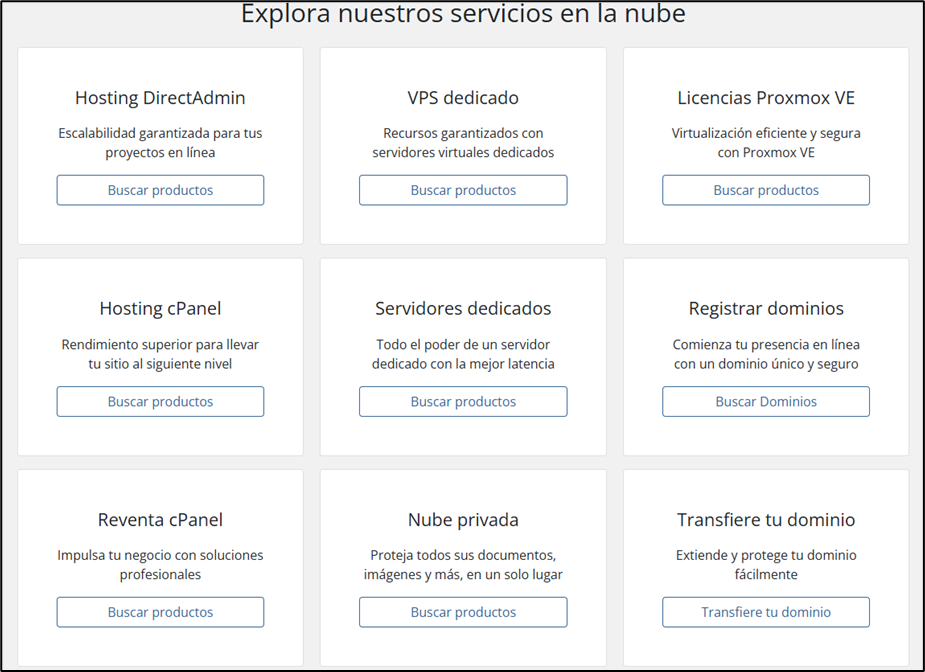
Task: Click Buscar productos under Nube privada
Action: [463, 612]
